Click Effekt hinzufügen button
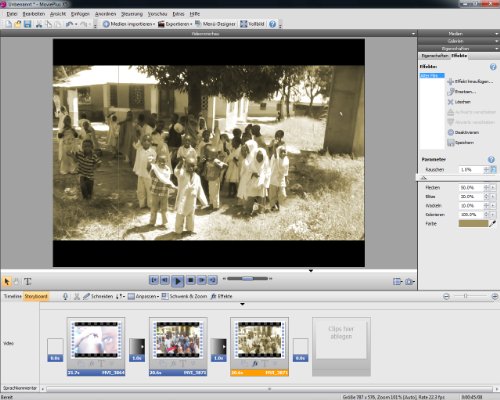Image resolution: width=500 pixels, height=400 pixels. [470, 81]
